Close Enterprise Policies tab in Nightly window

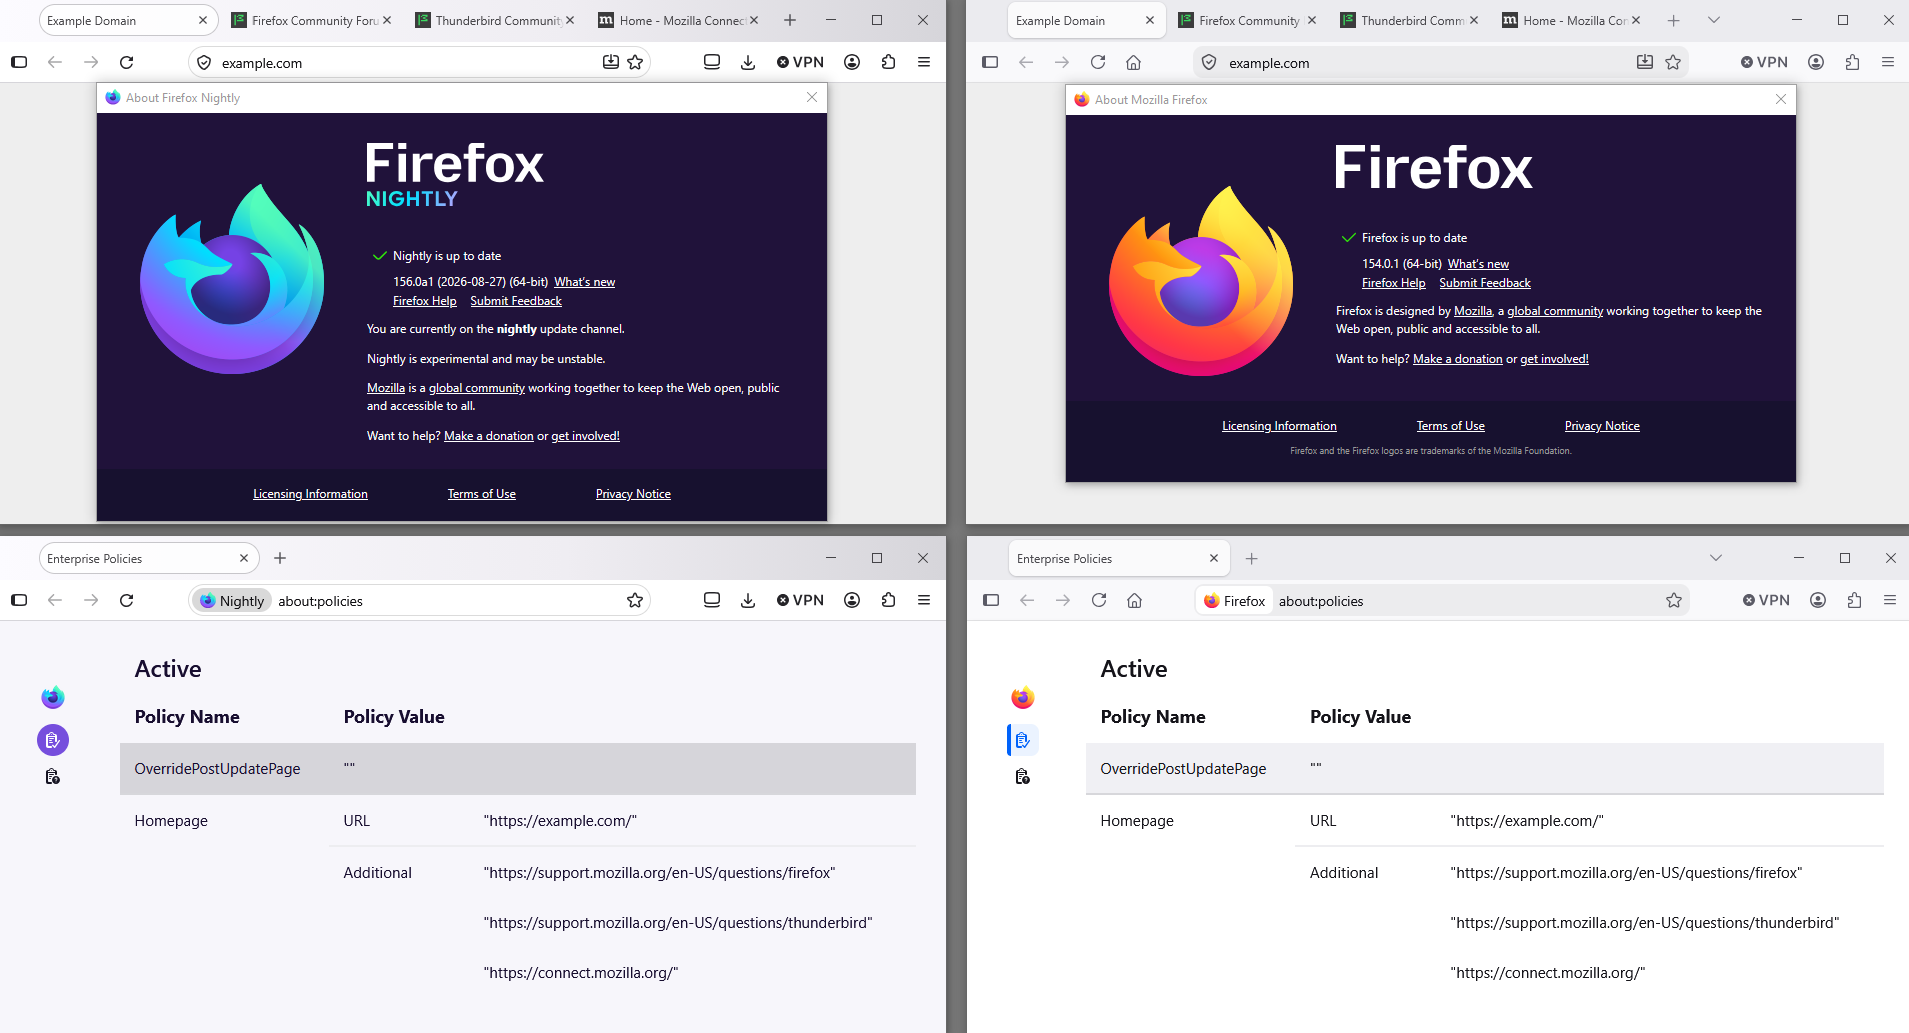[x=243, y=558]
